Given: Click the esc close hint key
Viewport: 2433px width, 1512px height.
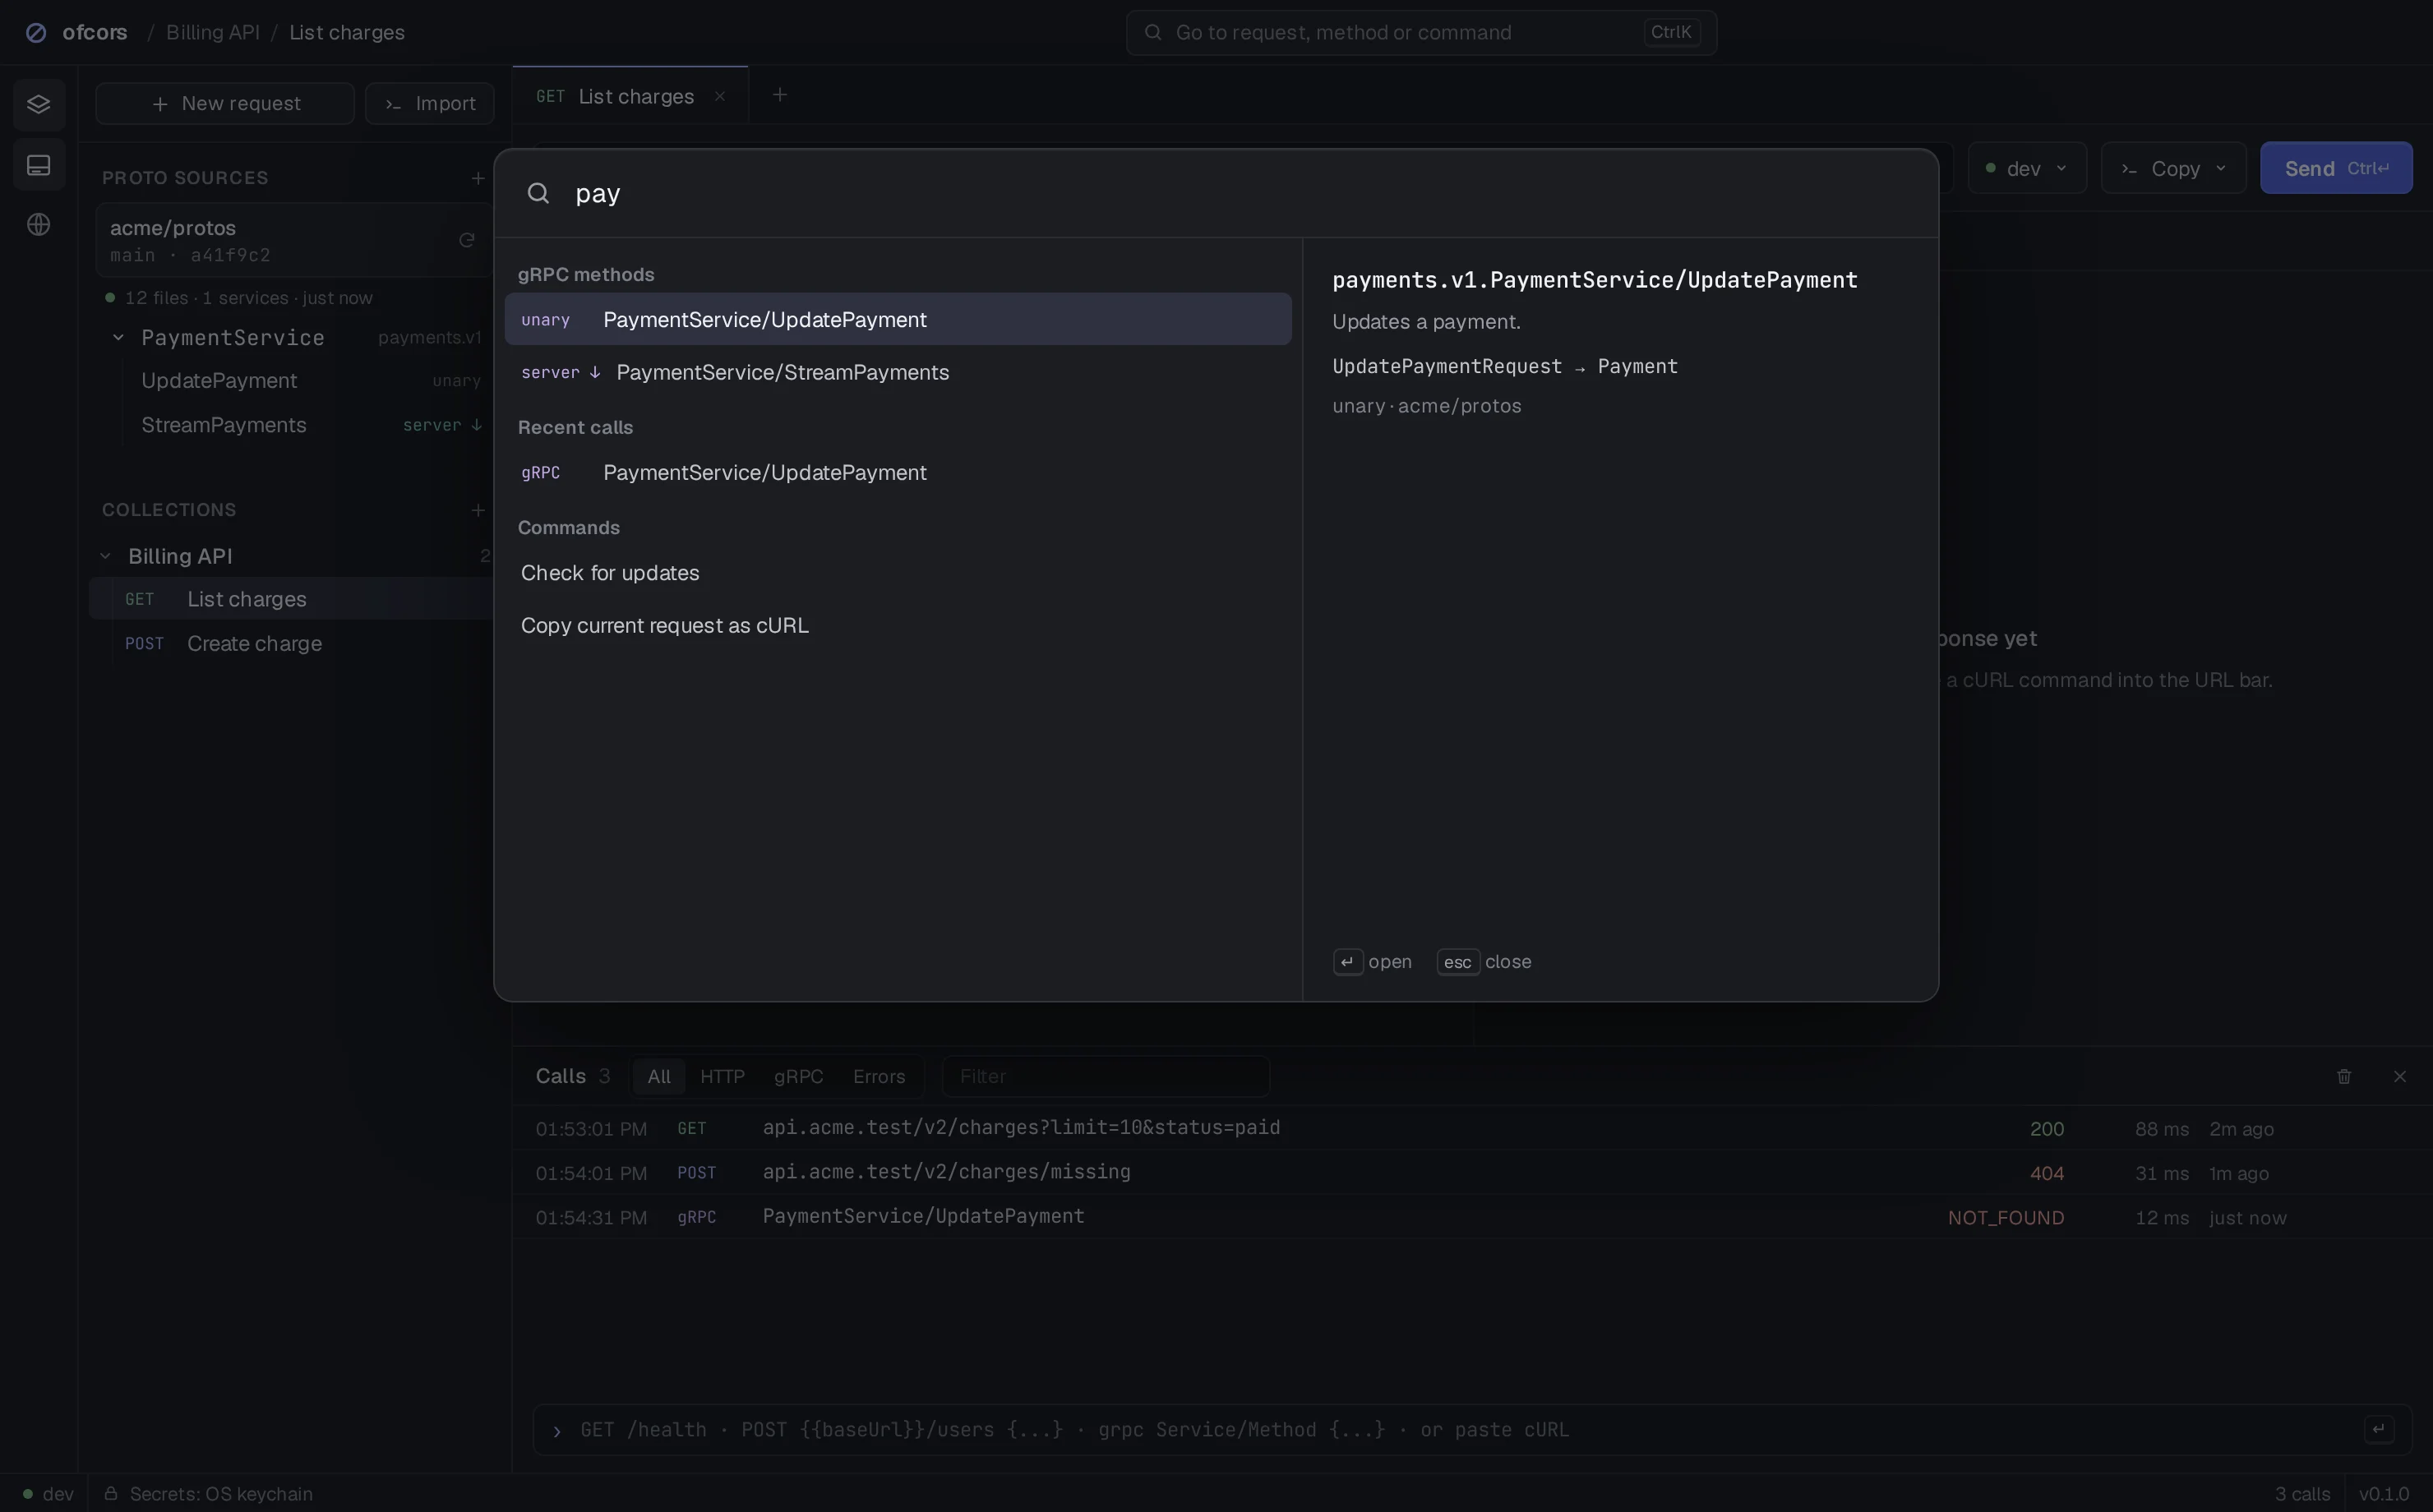Looking at the screenshot, I should [1457, 962].
